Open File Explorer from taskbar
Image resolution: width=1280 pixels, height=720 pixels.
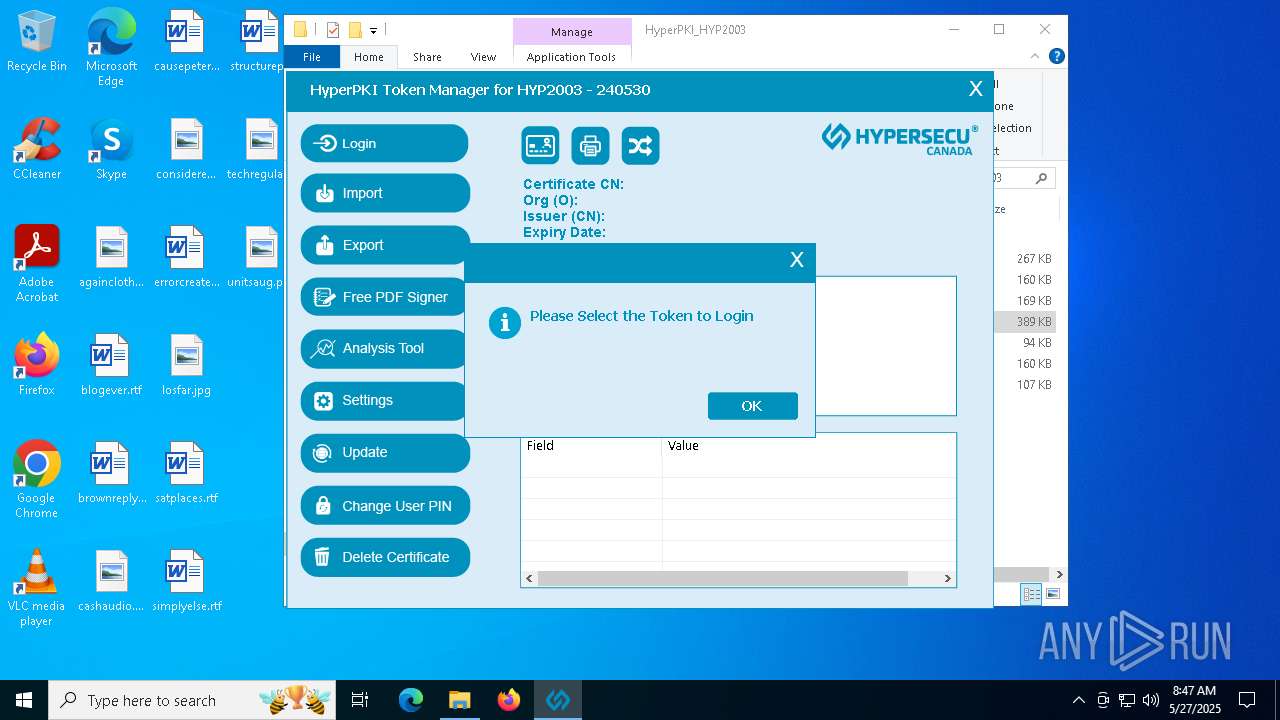click(x=459, y=700)
